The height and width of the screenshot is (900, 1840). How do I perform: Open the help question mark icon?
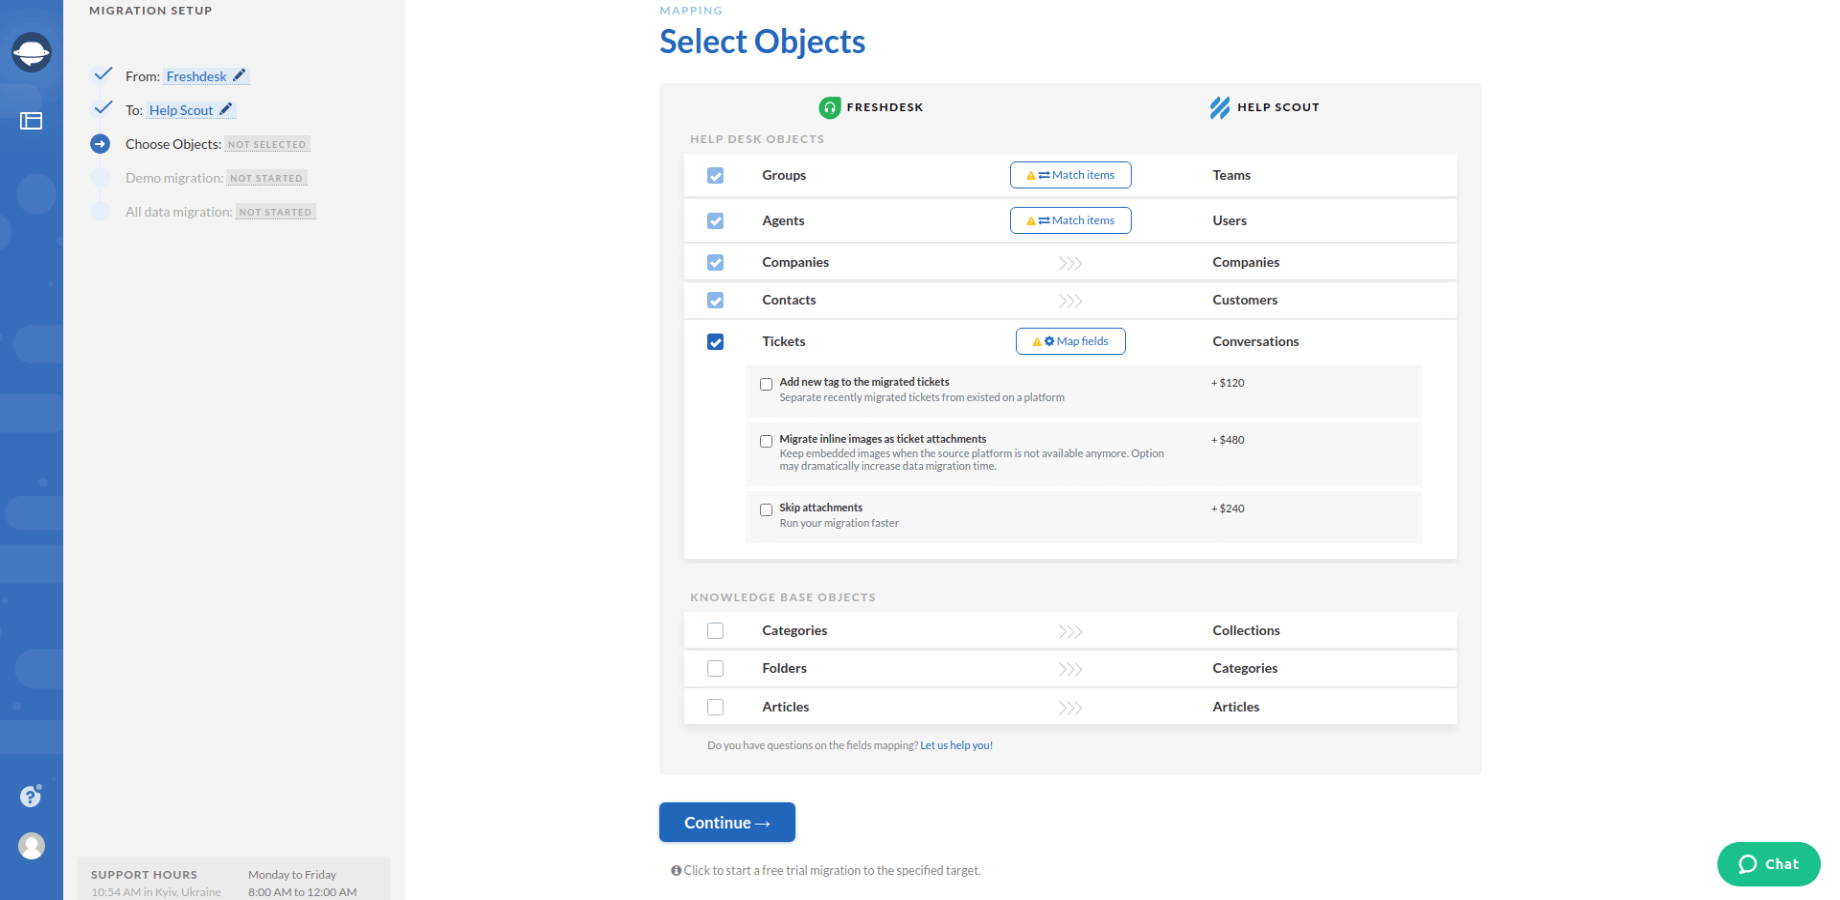click(31, 796)
